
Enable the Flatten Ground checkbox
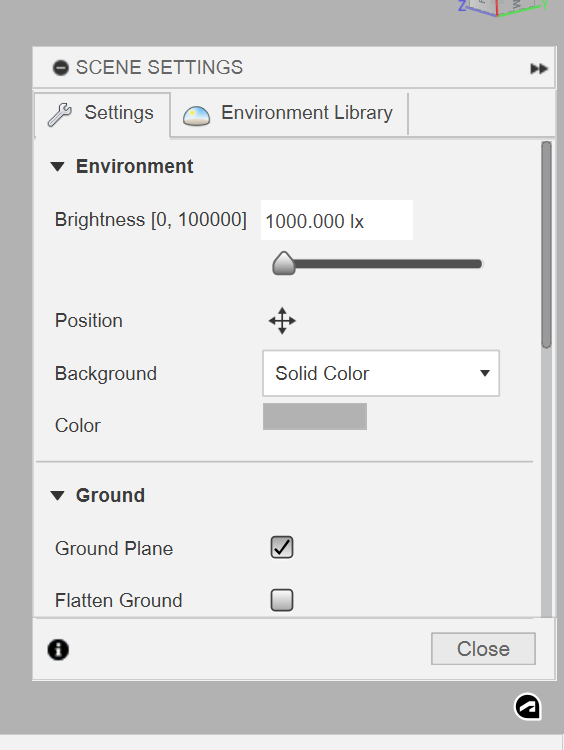[x=282, y=600]
